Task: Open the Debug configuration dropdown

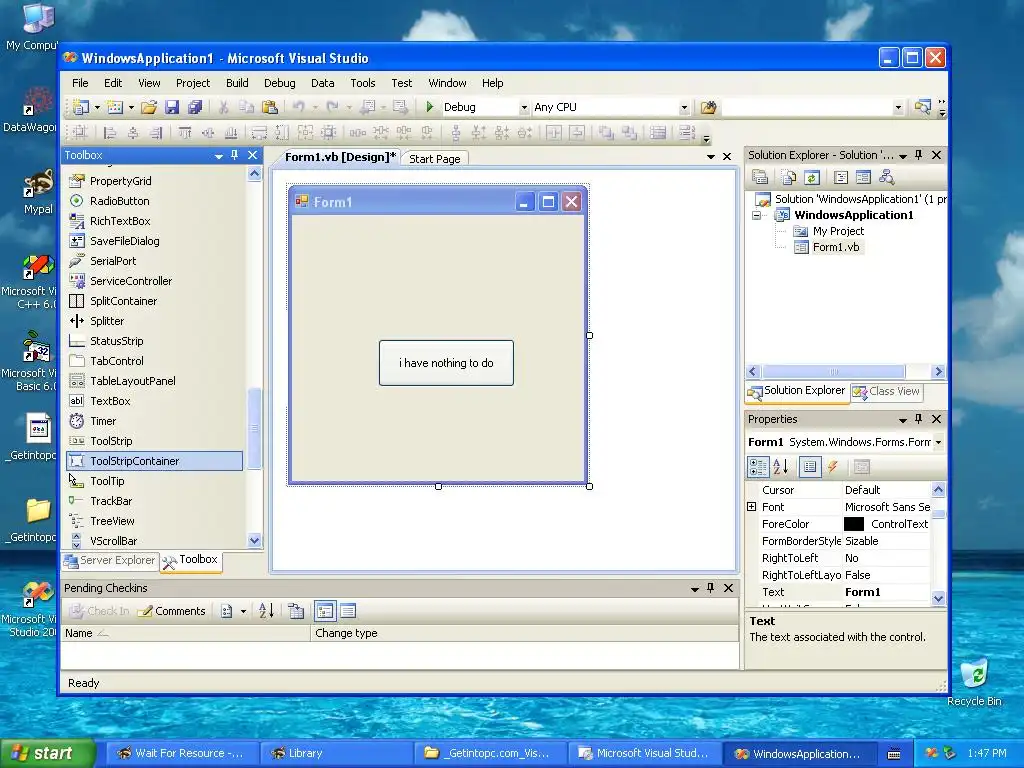Action: (x=524, y=108)
